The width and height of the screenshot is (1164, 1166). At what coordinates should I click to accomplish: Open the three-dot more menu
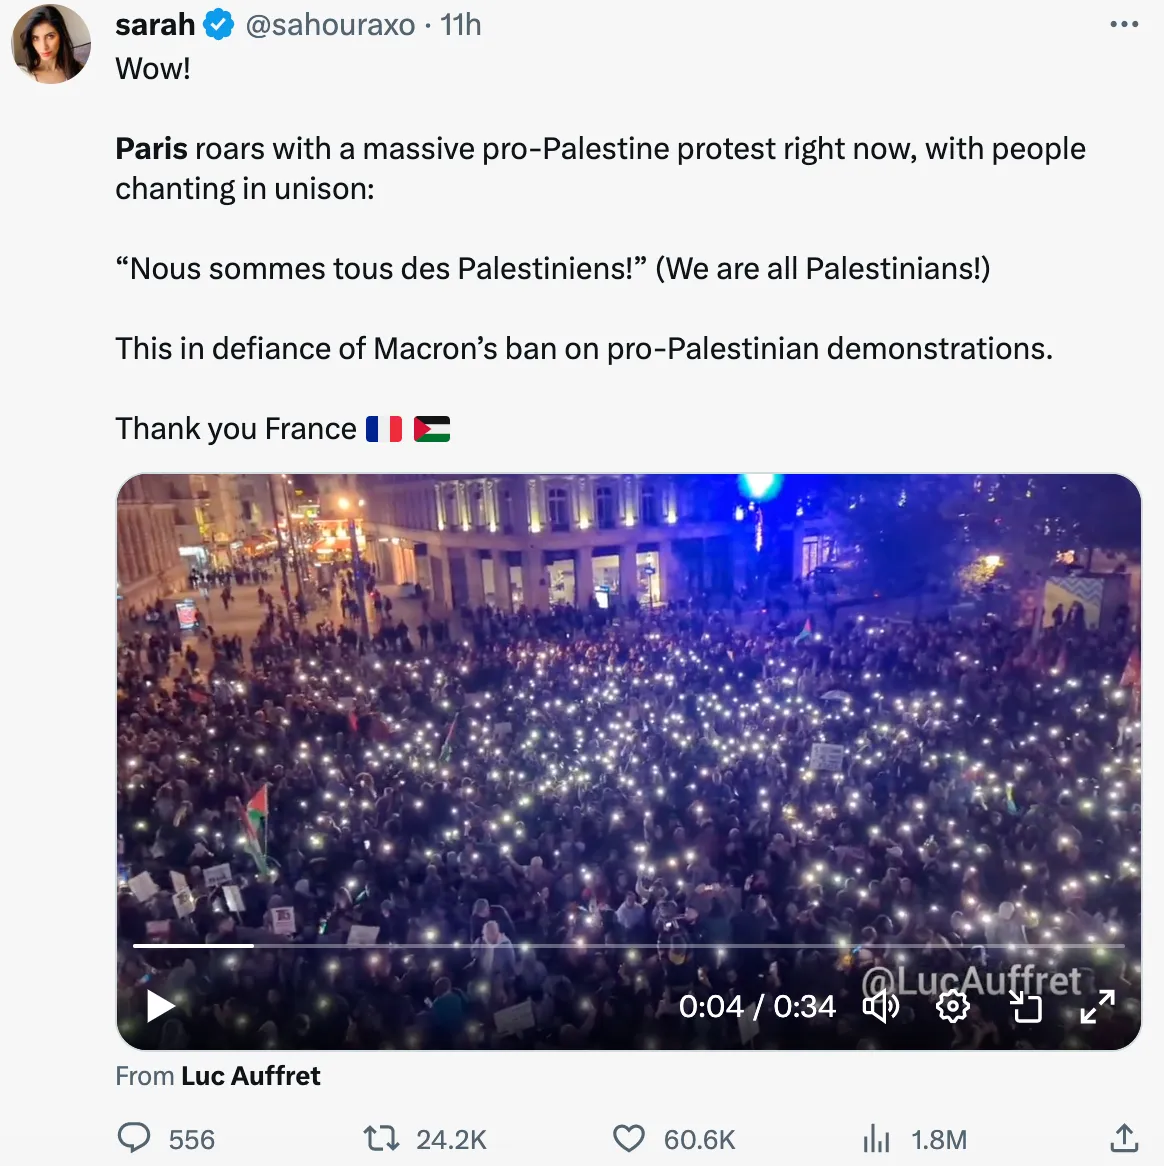click(x=1124, y=24)
